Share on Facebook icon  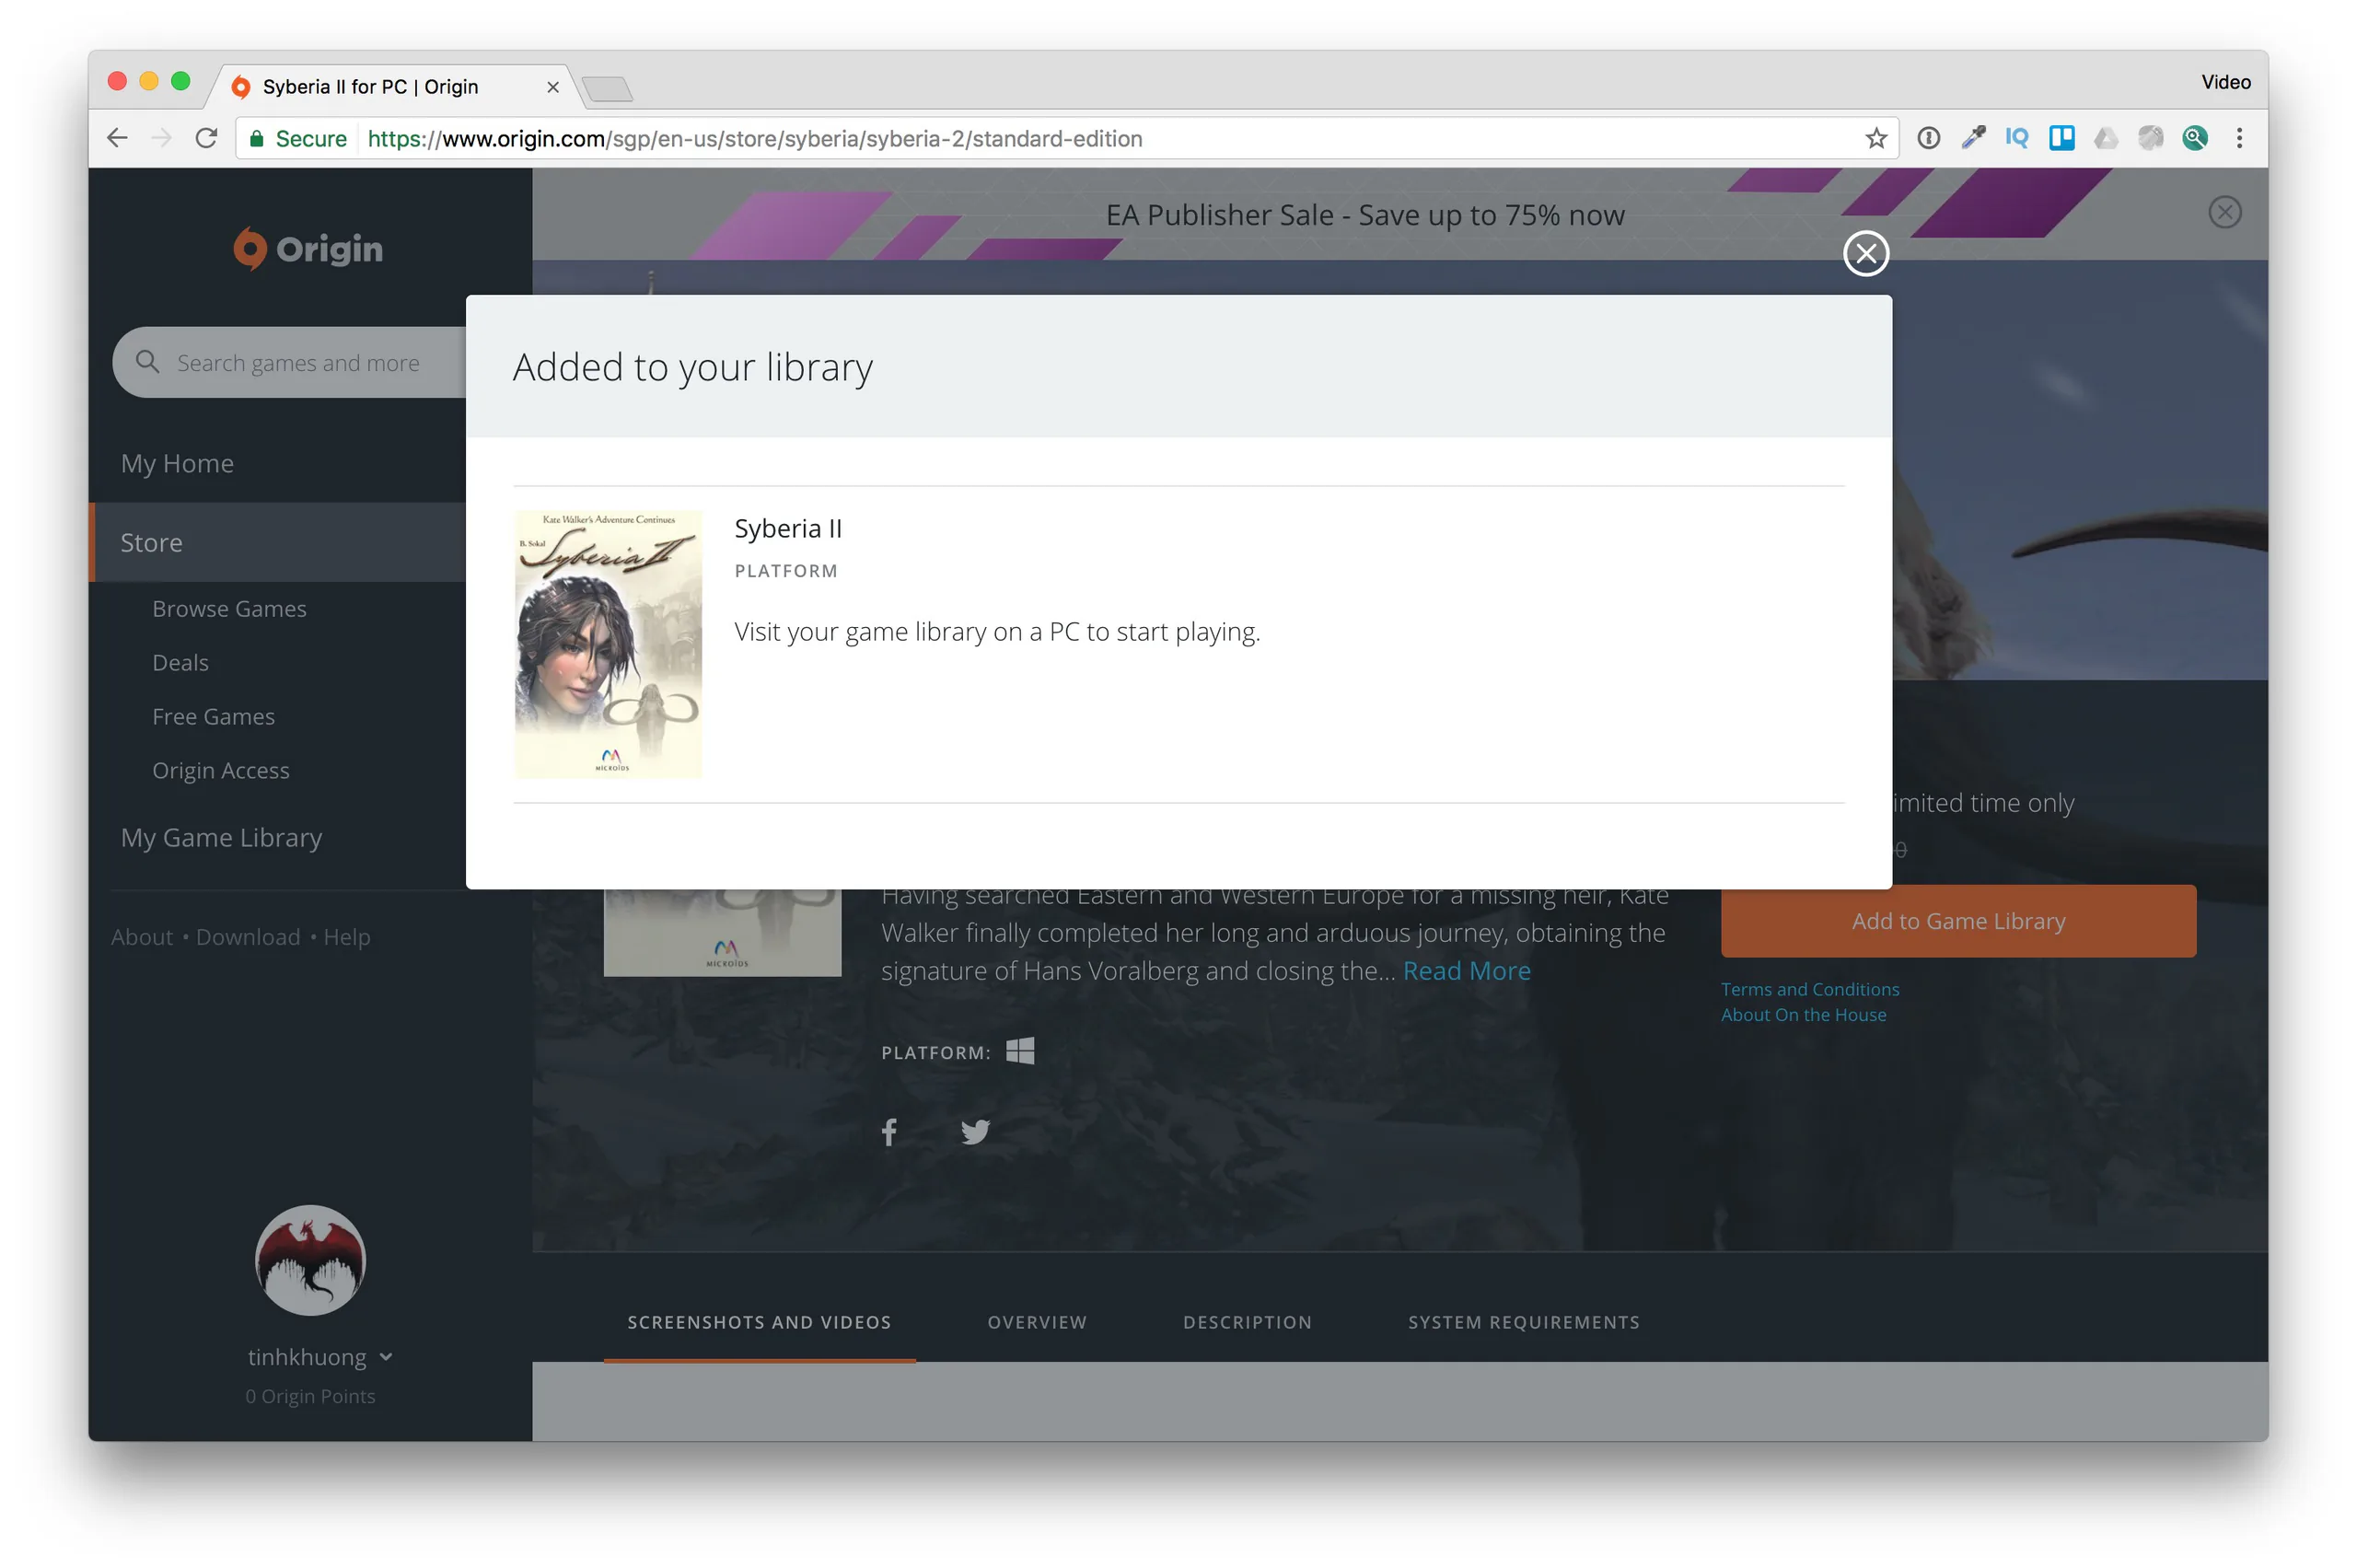coord(889,1132)
